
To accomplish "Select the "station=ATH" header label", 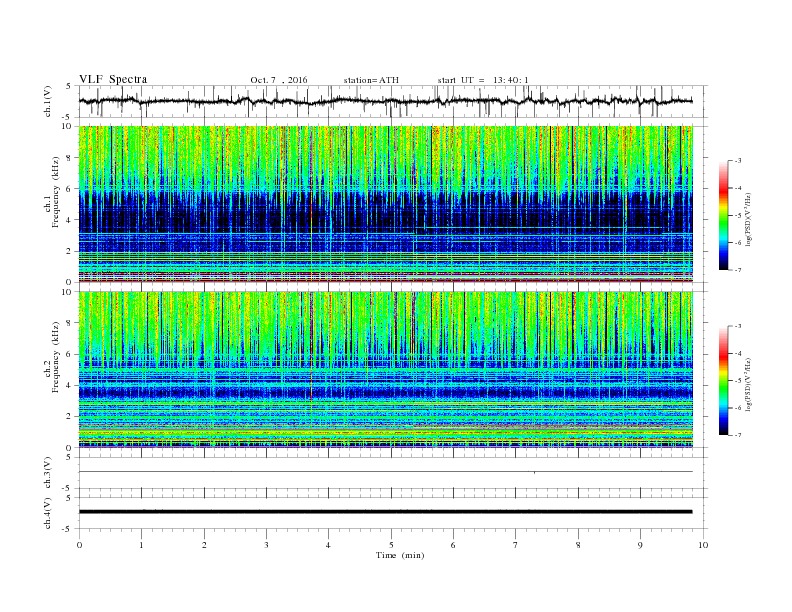I will pos(371,80).
